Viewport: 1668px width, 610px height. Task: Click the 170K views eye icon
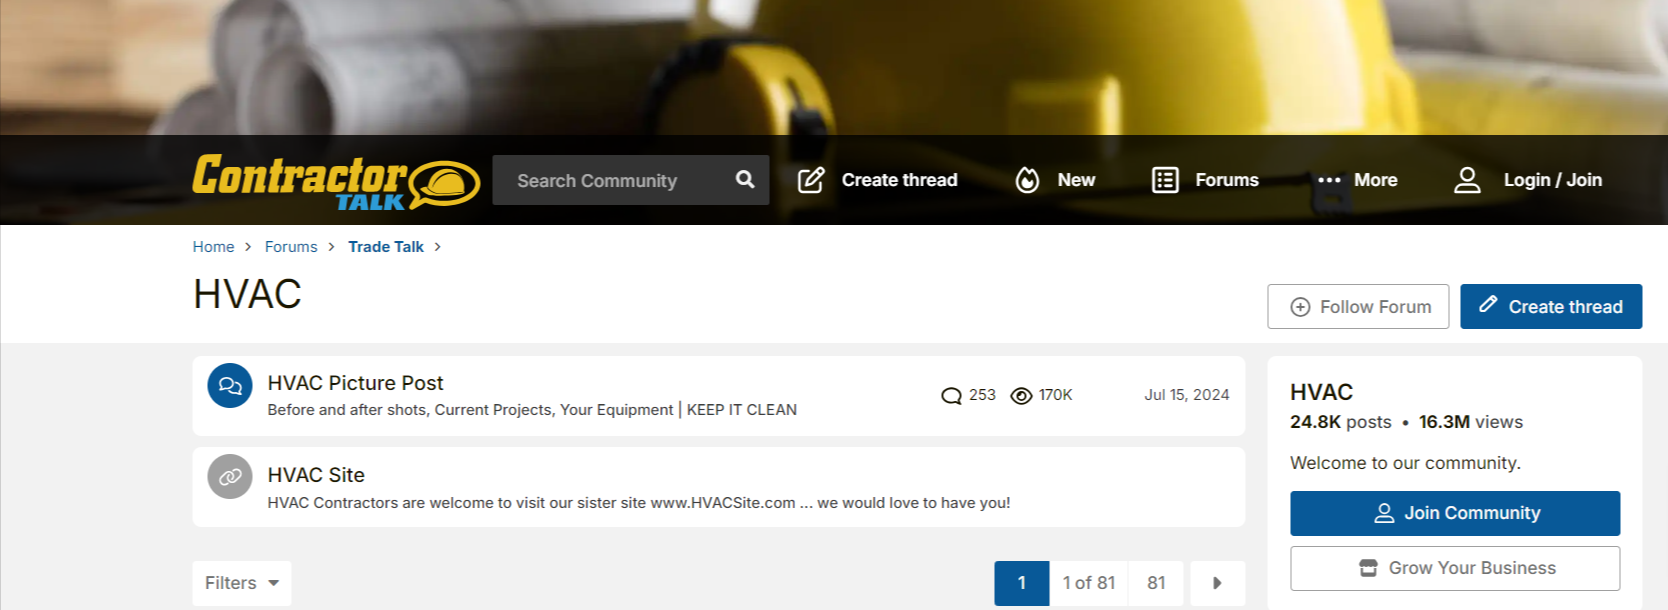(1021, 396)
